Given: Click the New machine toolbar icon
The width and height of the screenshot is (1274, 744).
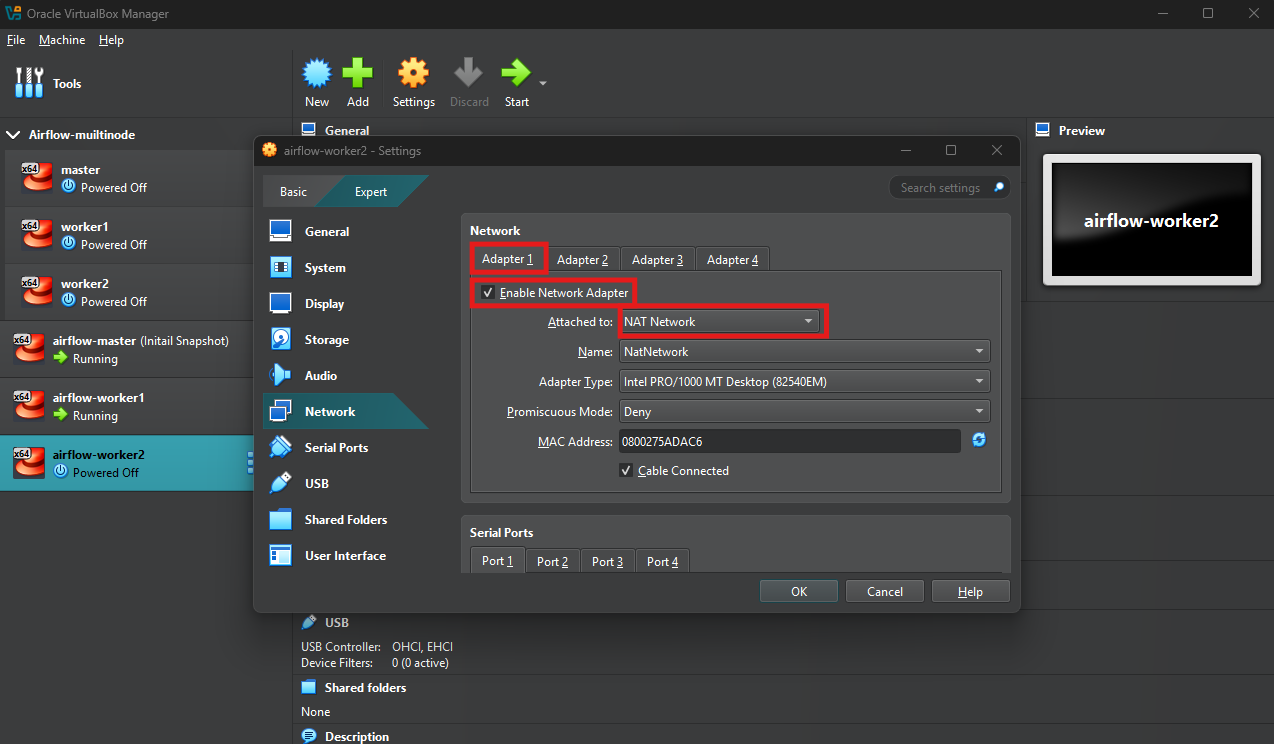Looking at the screenshot, I should [x=317, y=74].
